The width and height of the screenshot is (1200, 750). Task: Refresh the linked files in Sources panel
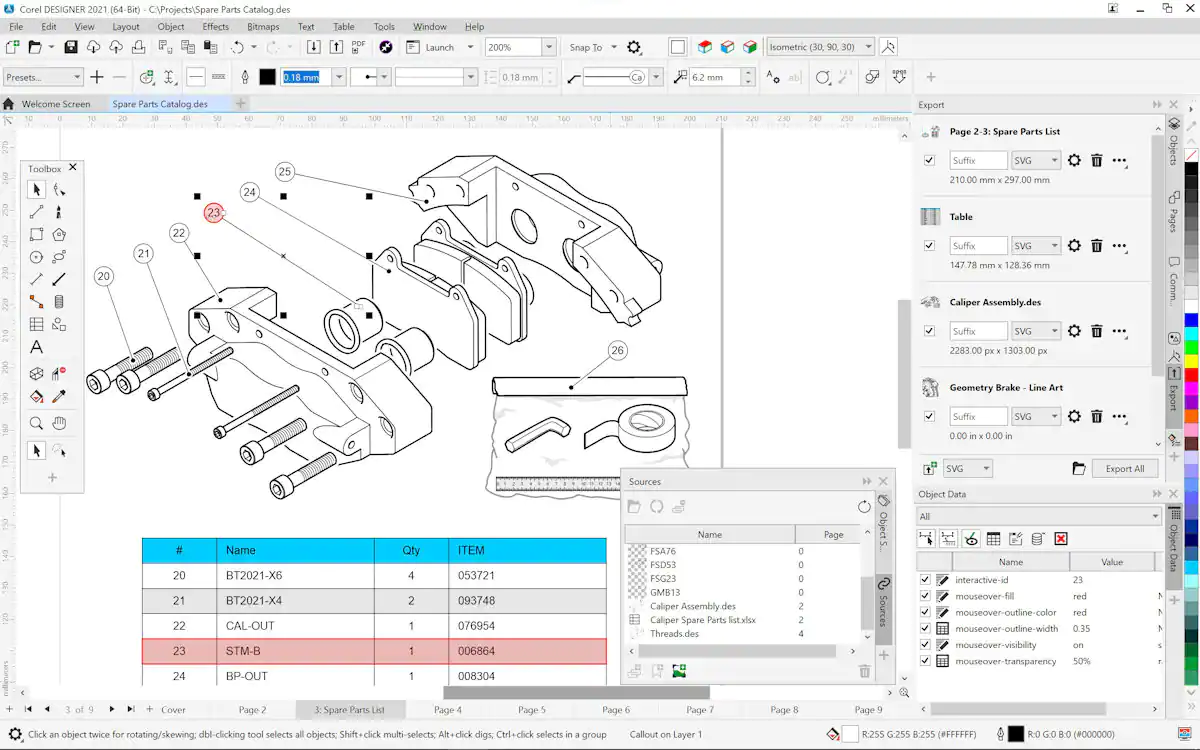[865, 507]
